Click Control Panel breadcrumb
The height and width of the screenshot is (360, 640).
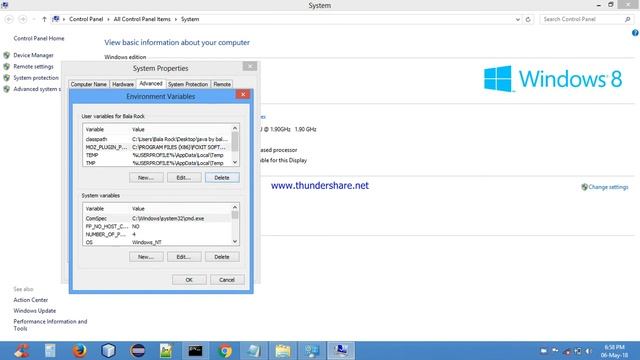pyautogui.click(x=86, y=19)
